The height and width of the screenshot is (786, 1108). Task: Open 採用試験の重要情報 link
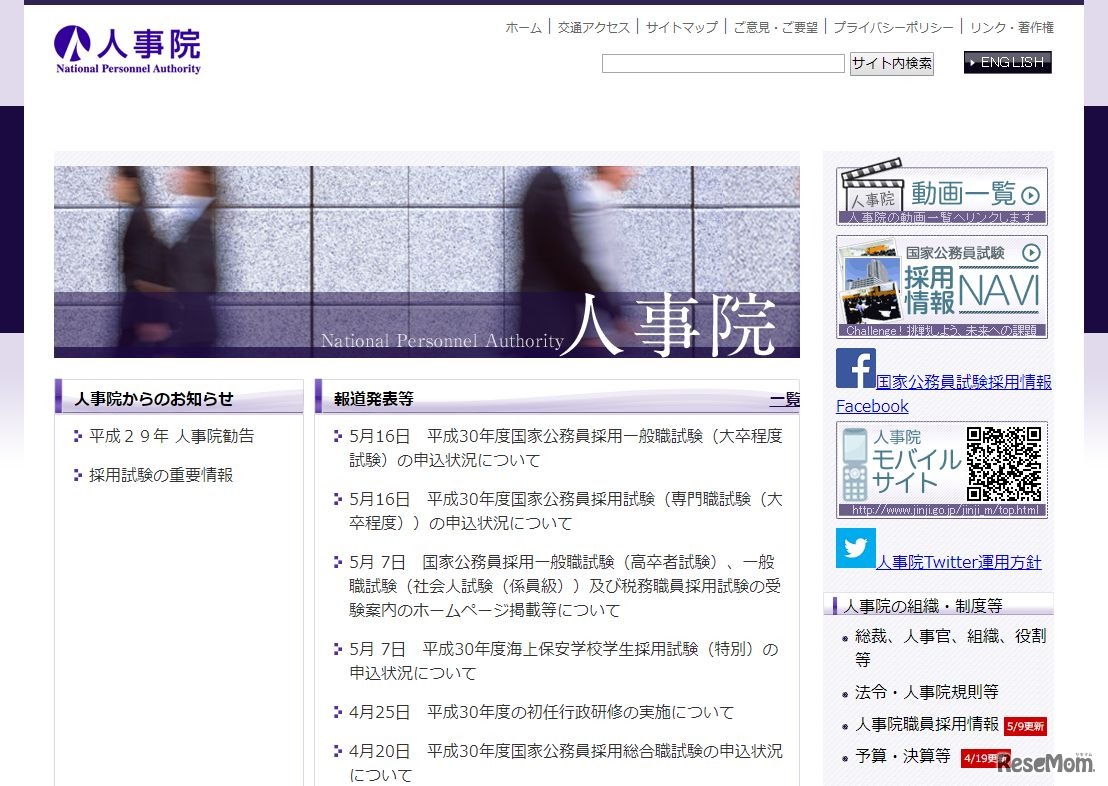[x=161, y=475]
